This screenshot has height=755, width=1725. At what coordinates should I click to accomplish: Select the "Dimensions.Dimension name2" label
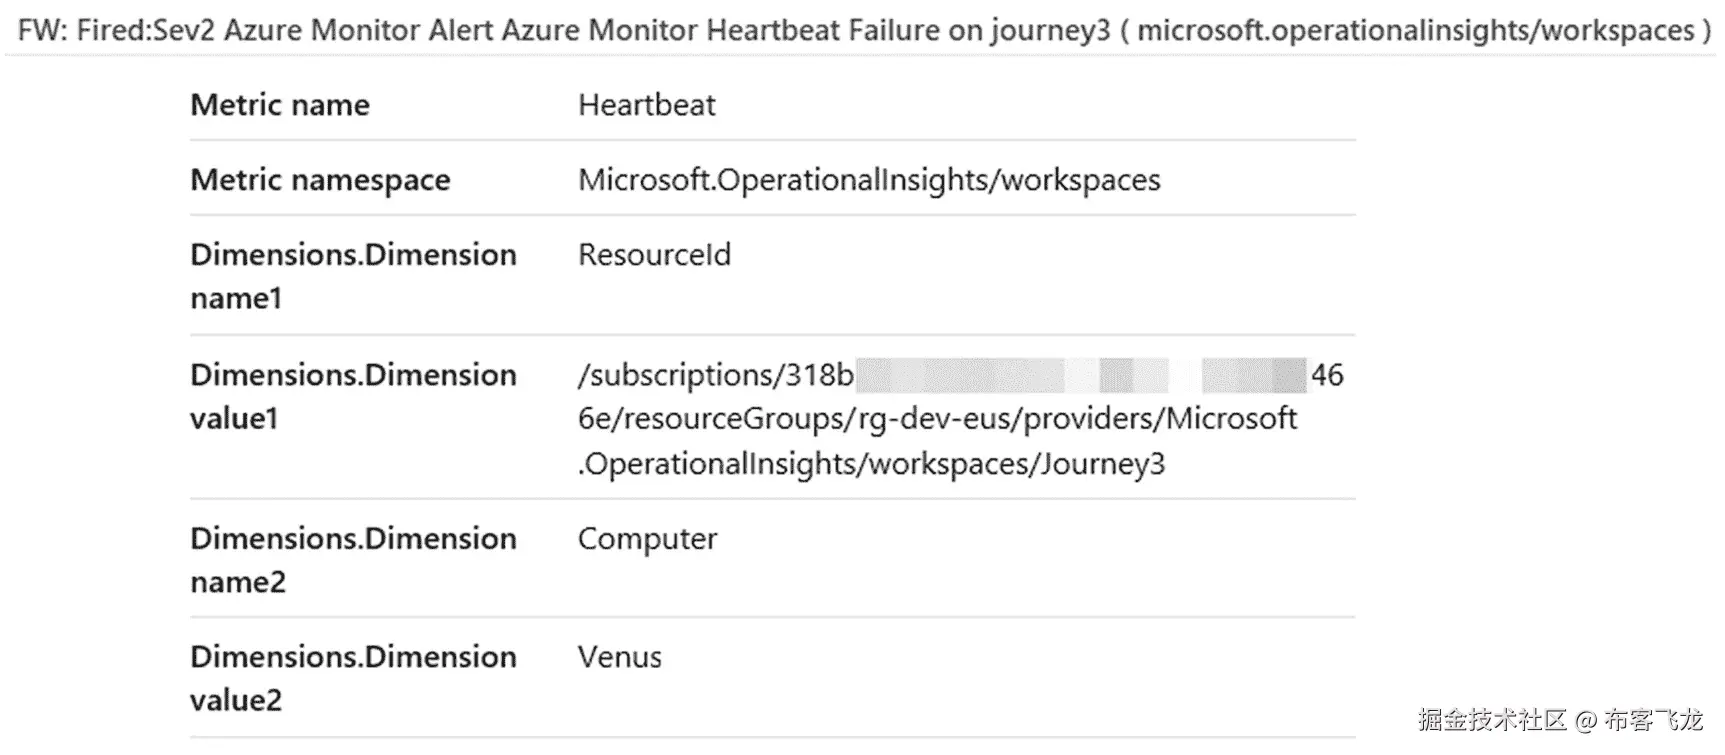353,560
